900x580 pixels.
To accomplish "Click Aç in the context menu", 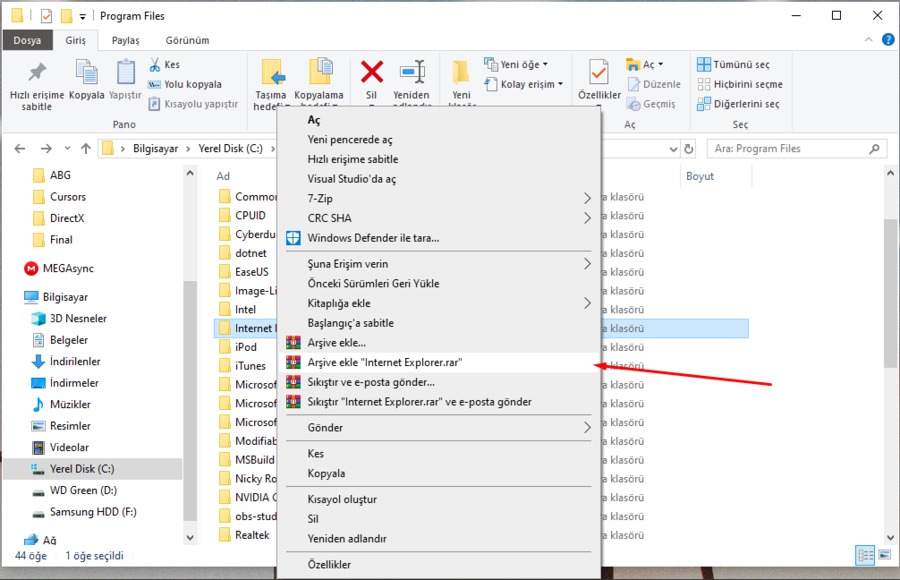I will [439, 120].
